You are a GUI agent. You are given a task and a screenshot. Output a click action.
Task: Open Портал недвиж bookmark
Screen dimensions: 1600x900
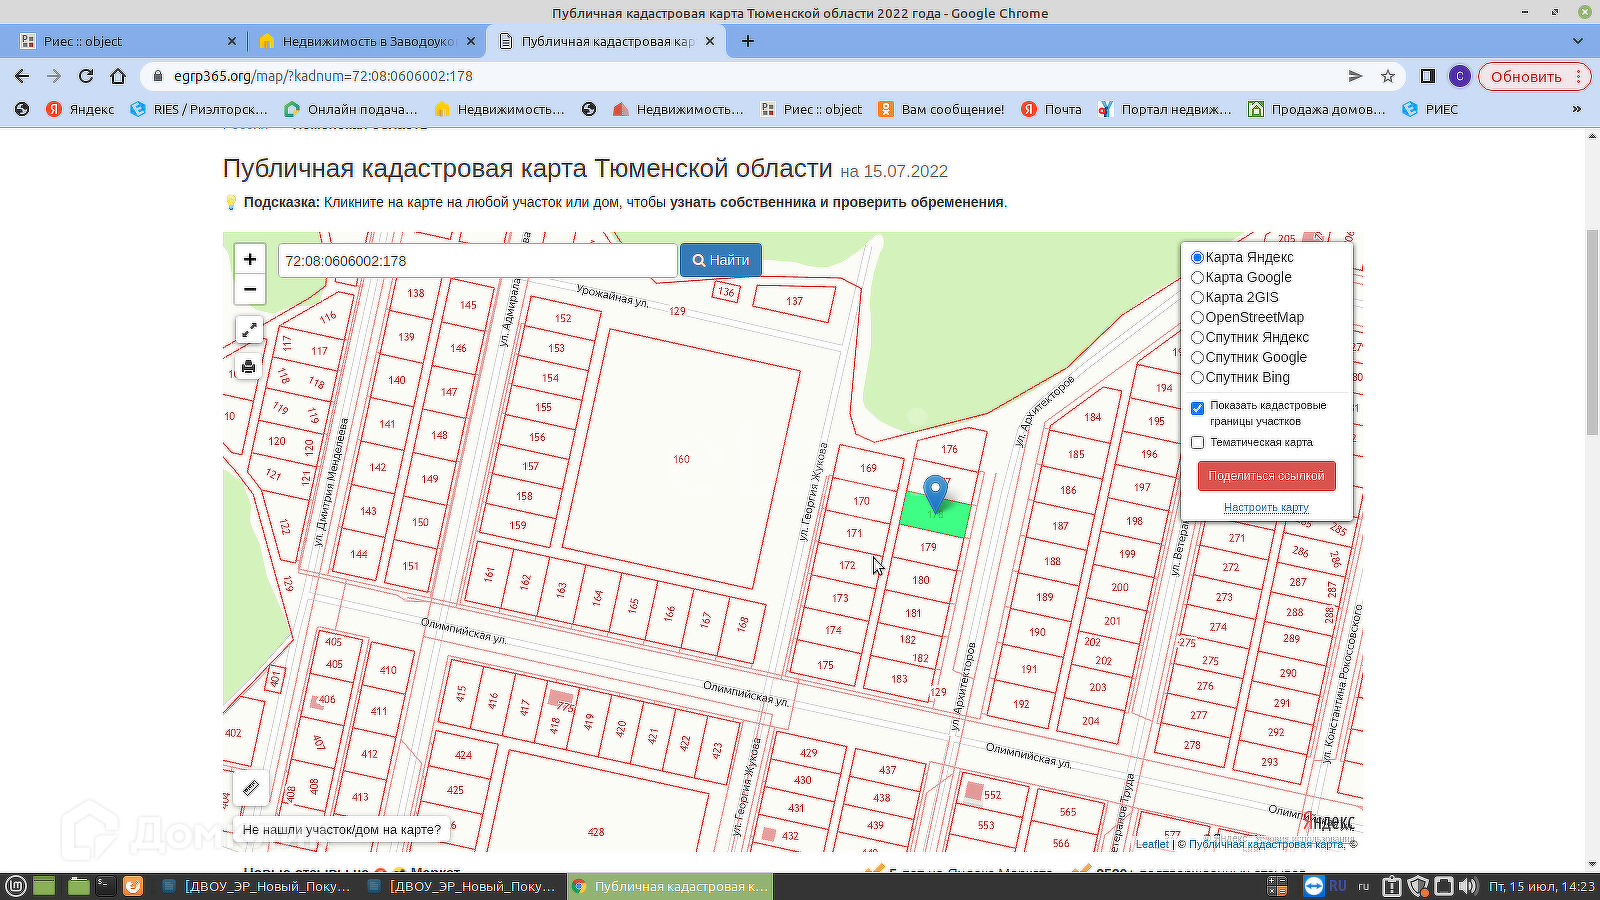1165,109
